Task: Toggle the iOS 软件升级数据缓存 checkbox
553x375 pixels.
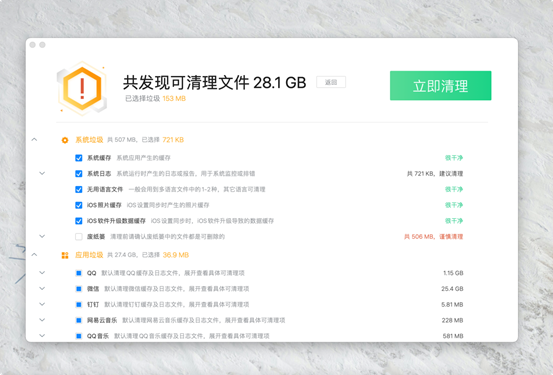Action: click(x=79, y=221)
